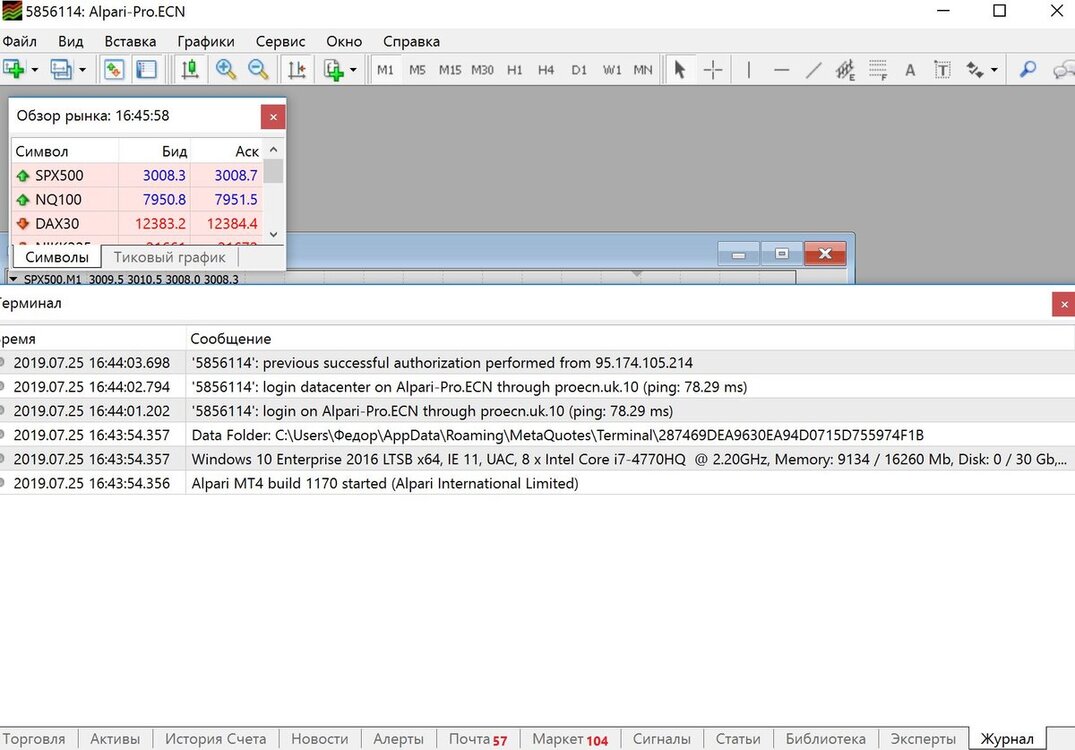
Task: Click the candlestick chart shift icon
Action: click(190, 69)
